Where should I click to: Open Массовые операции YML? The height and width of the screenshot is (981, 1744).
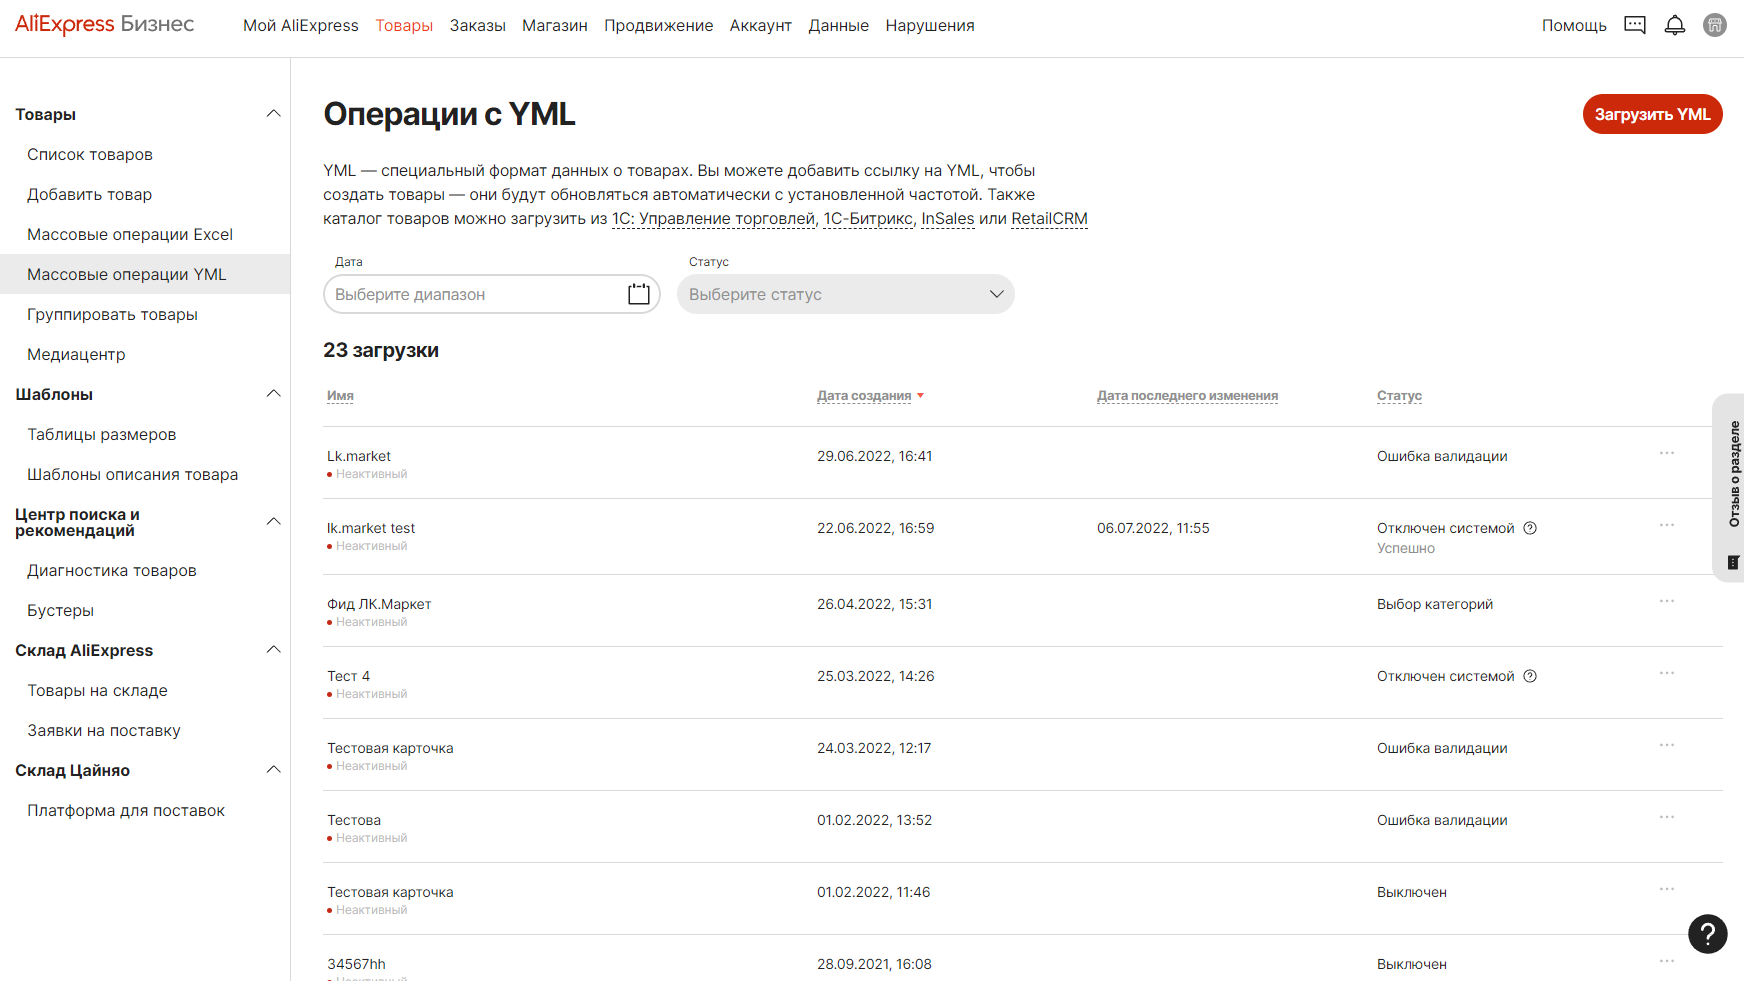click(x=127, y=274)
